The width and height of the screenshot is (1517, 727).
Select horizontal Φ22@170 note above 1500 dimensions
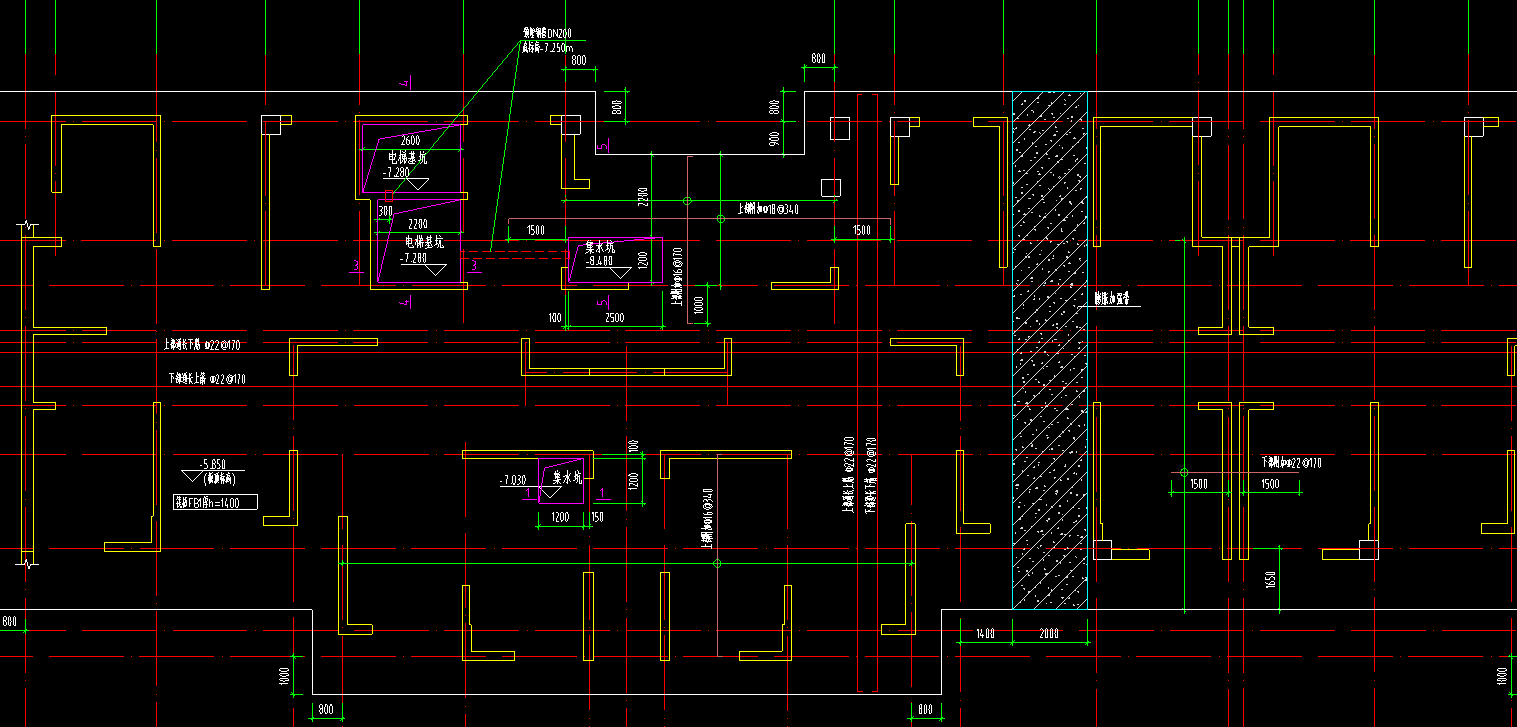coord(1292,462)
